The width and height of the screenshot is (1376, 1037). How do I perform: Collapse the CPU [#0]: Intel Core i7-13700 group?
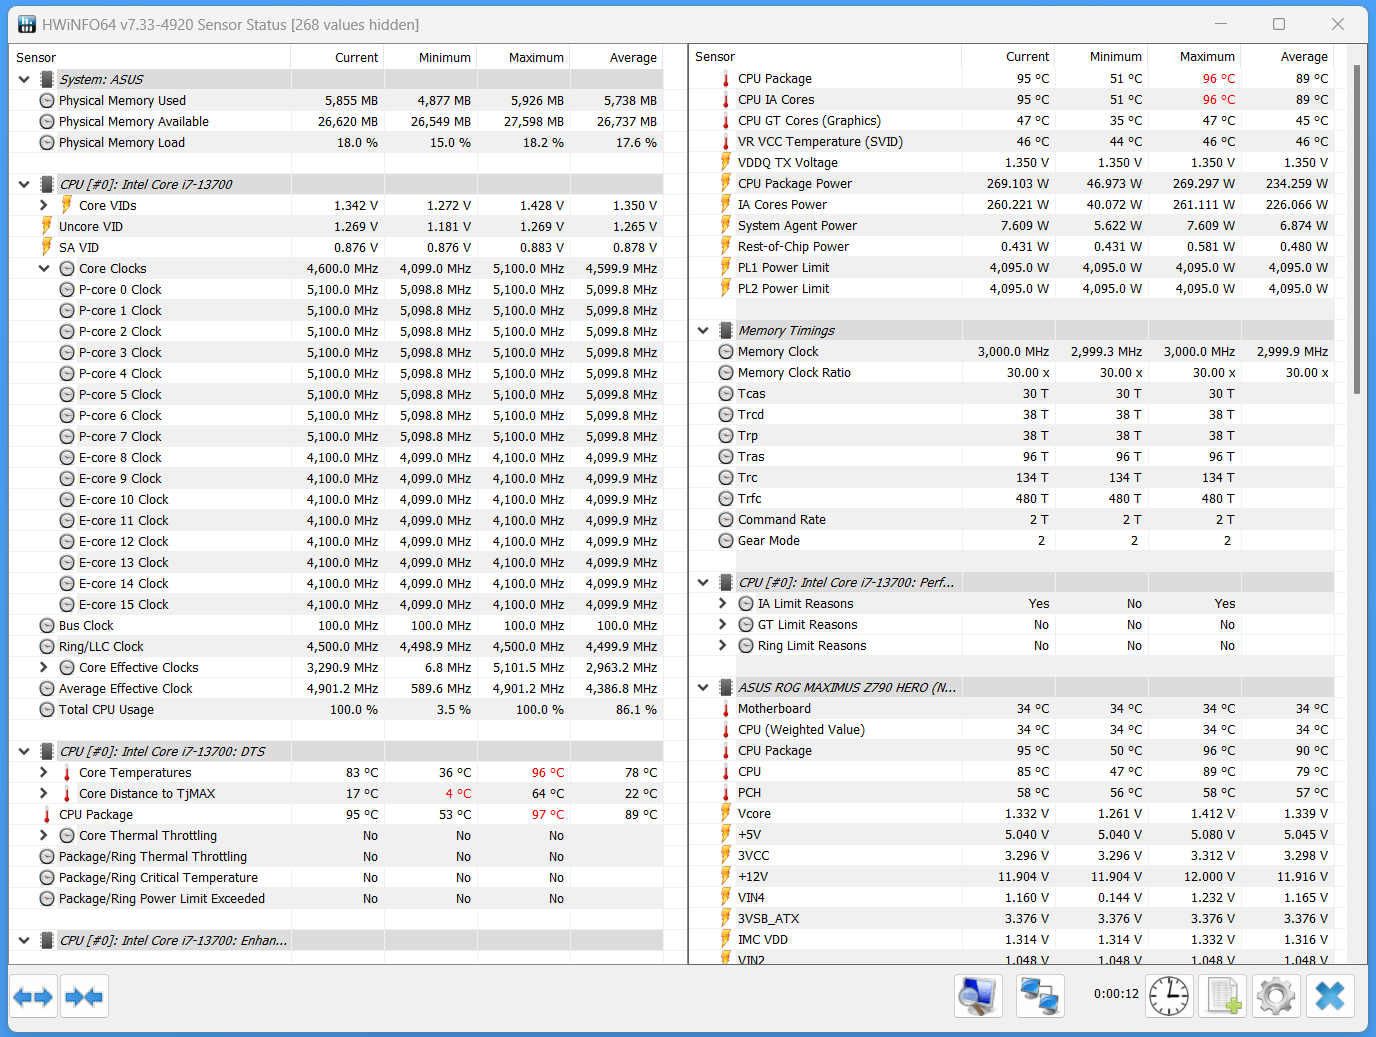click(x=24, y=184)
